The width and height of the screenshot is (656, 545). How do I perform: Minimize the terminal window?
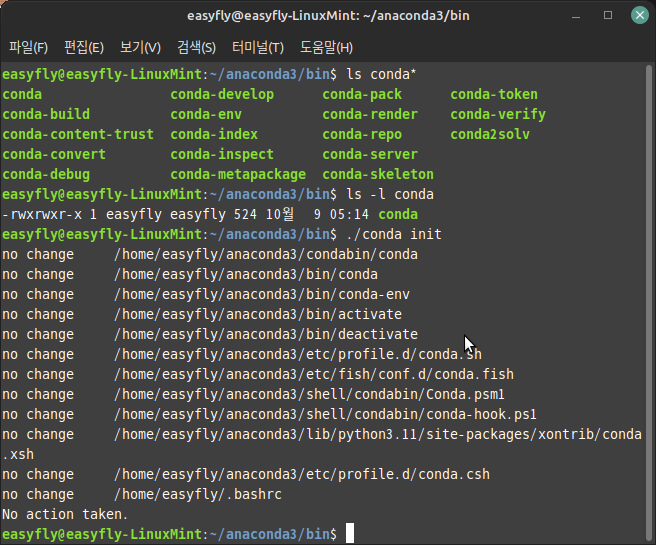pyautogui.click(x=576, y=16)
